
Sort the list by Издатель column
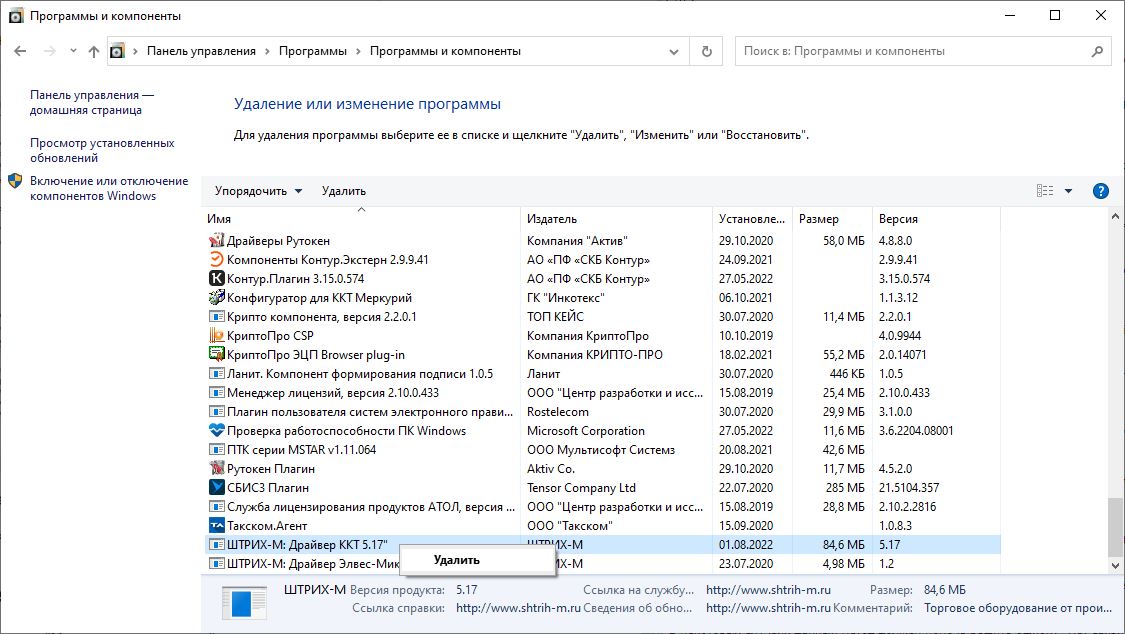coord(615,219)
